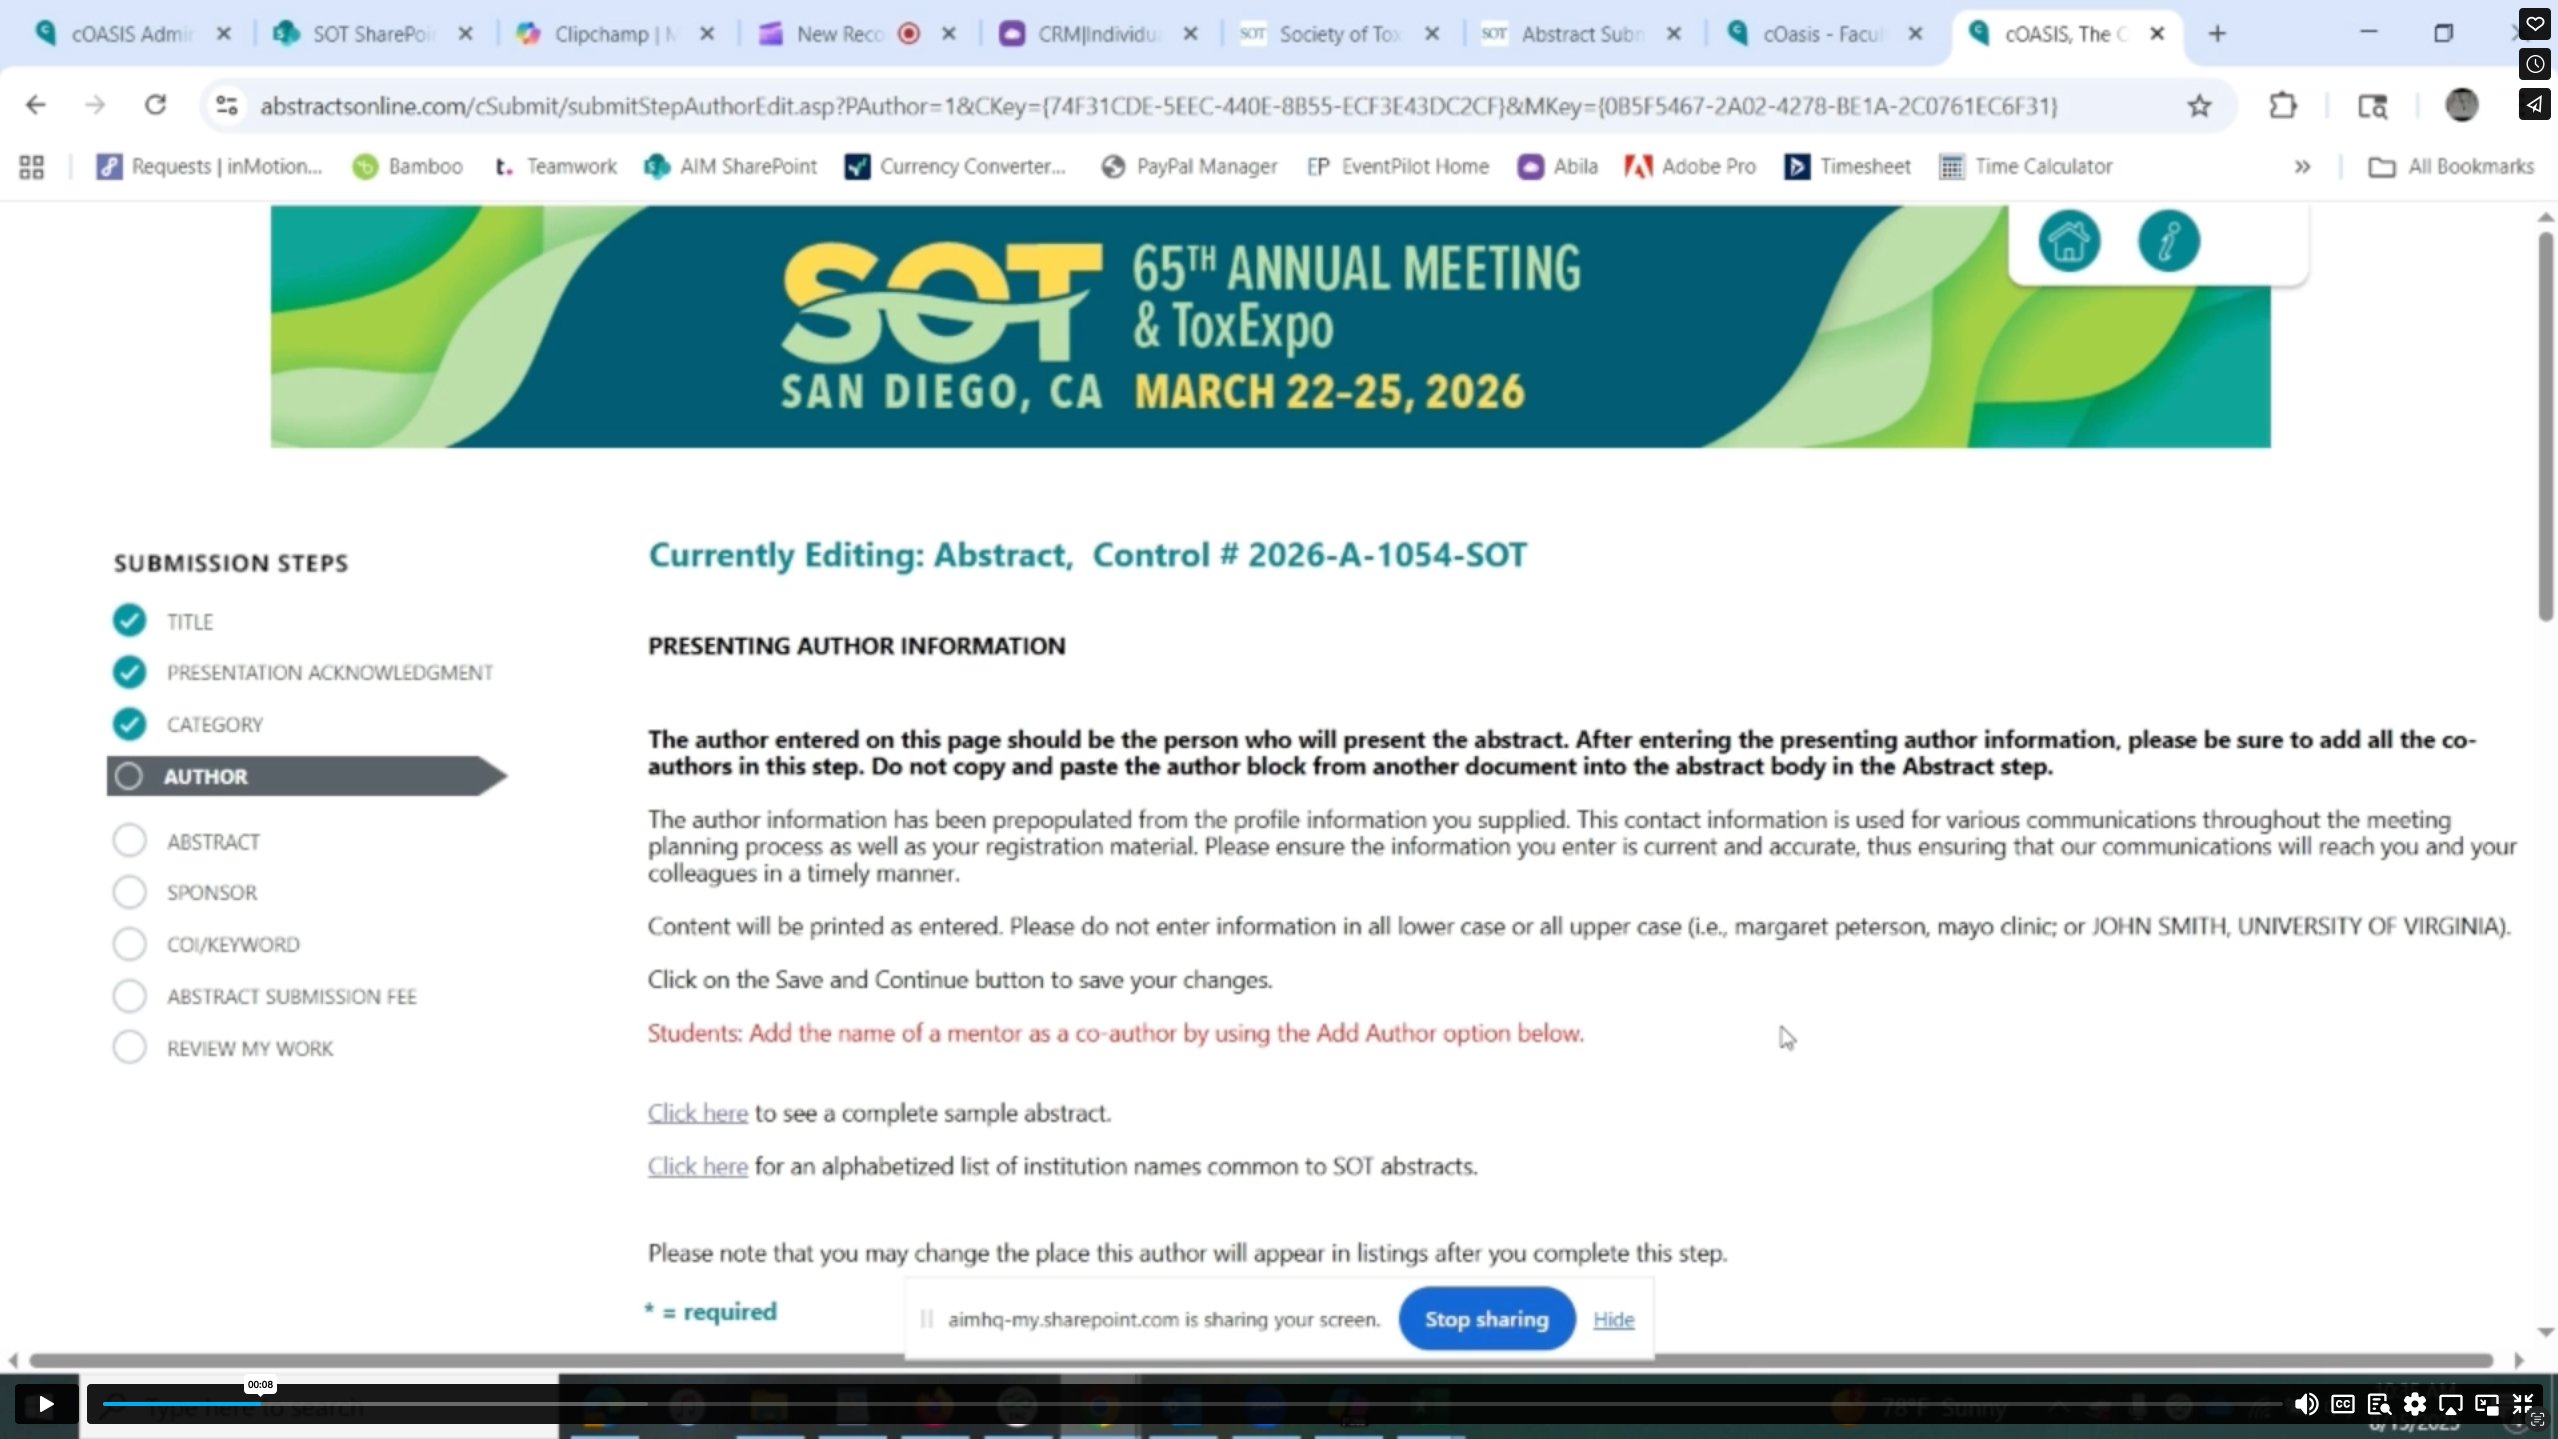The width and height of the screenshot is (2558, 1439).
Task: Click the Hide link in sharing bar
Action: tap(1612, 1319)
